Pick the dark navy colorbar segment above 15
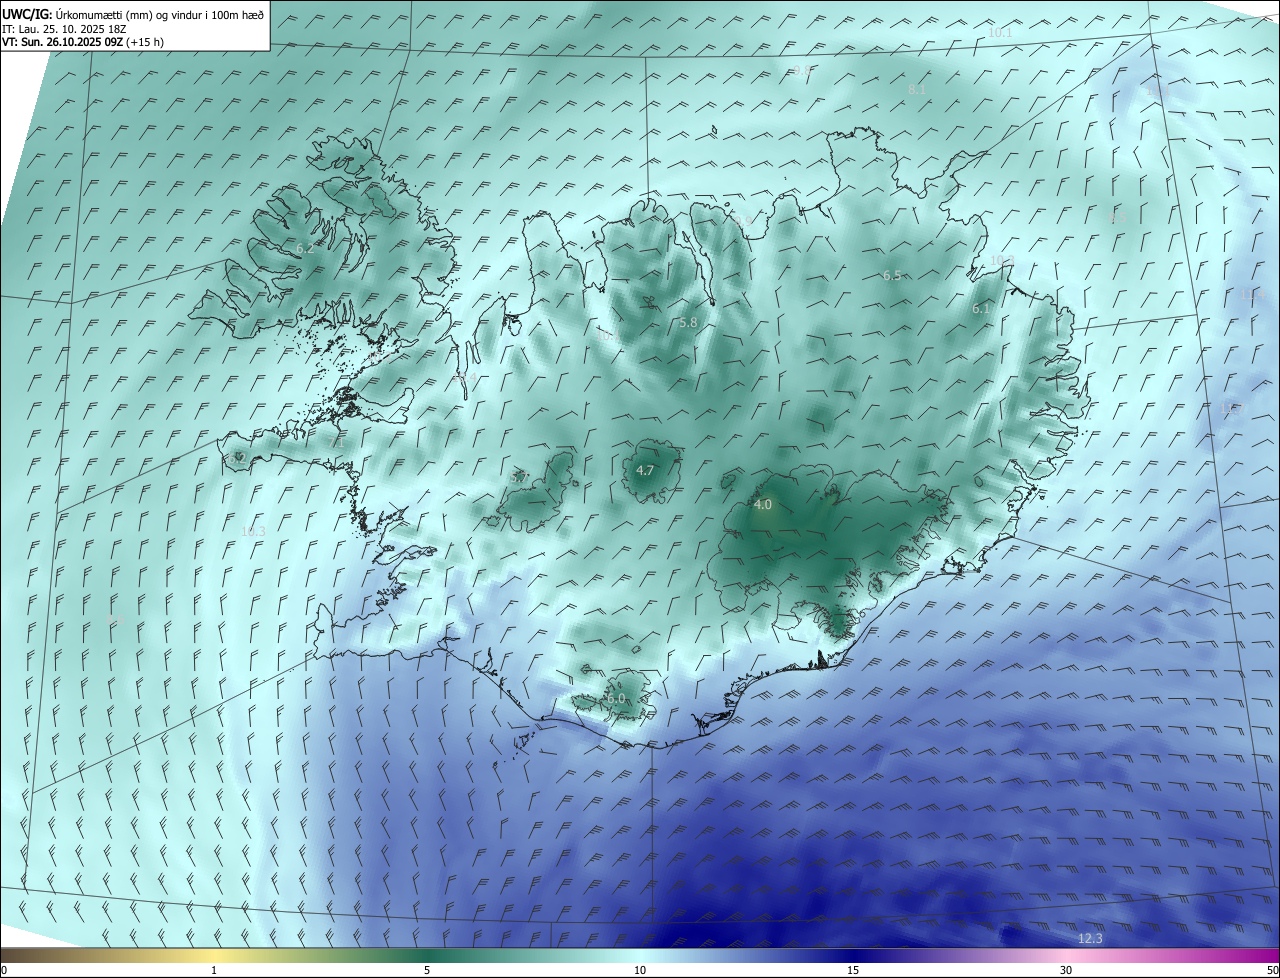Screen dimensions: 1280x978 (x=853, y=955)
